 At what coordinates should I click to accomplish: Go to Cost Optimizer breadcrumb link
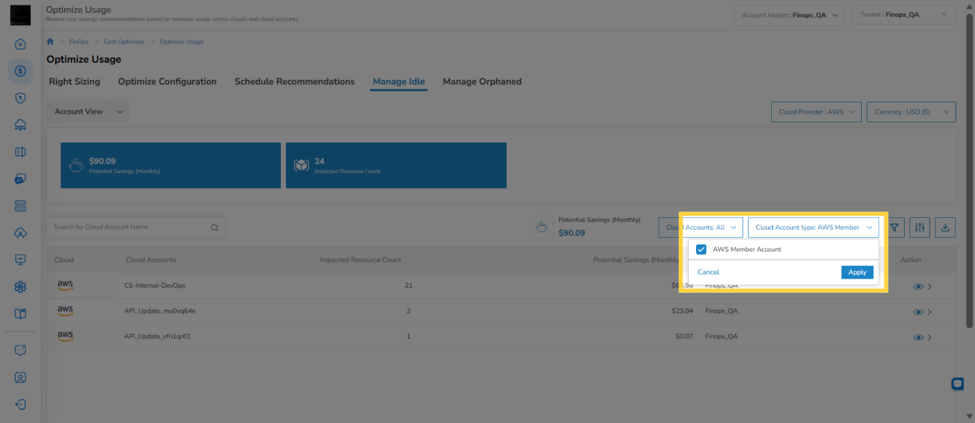click(x=124, y=42)
